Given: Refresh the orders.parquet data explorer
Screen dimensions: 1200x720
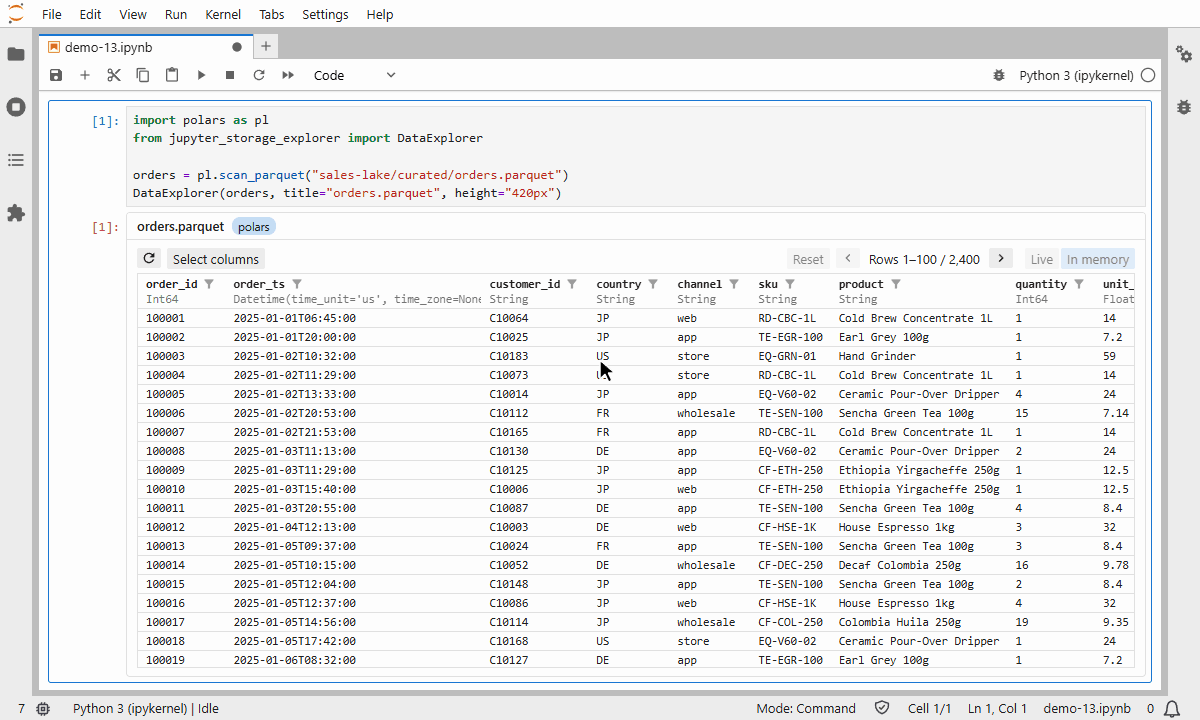Looking at the screenshot, I should 149,258.
